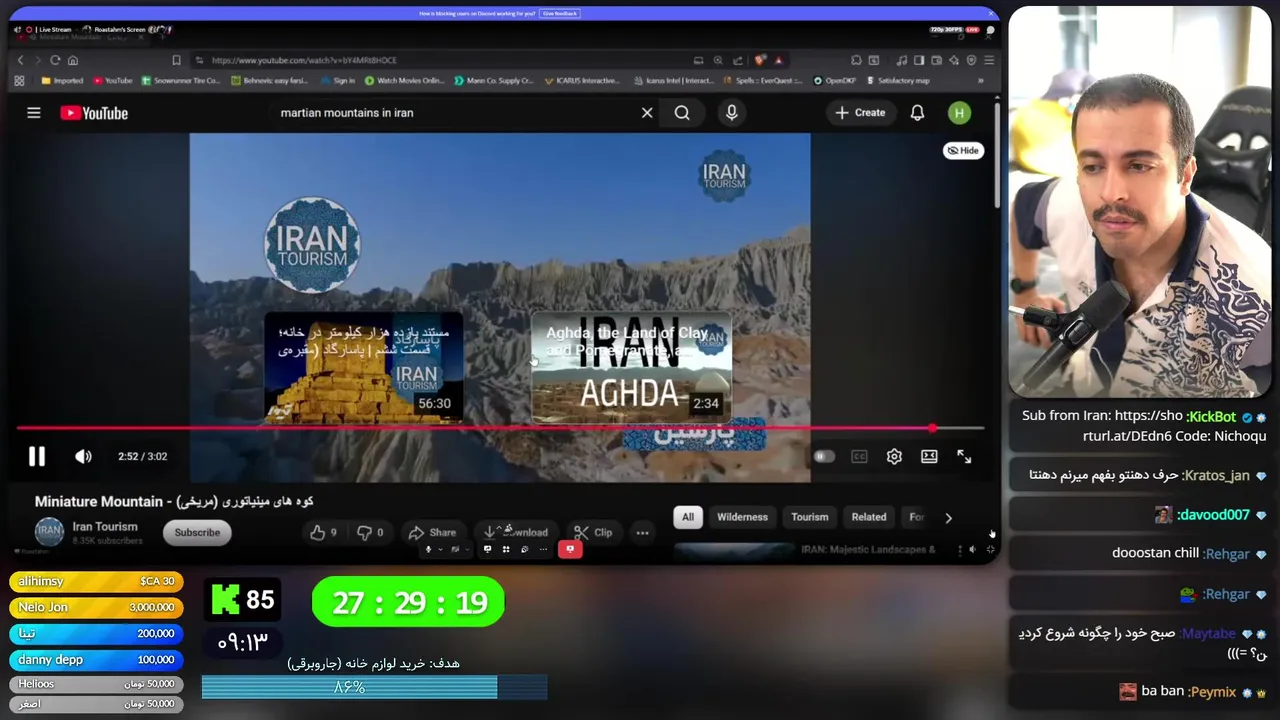Click the YouTube search magnifier button
This screenshot has width=1280, height=720.
[682, 113]
